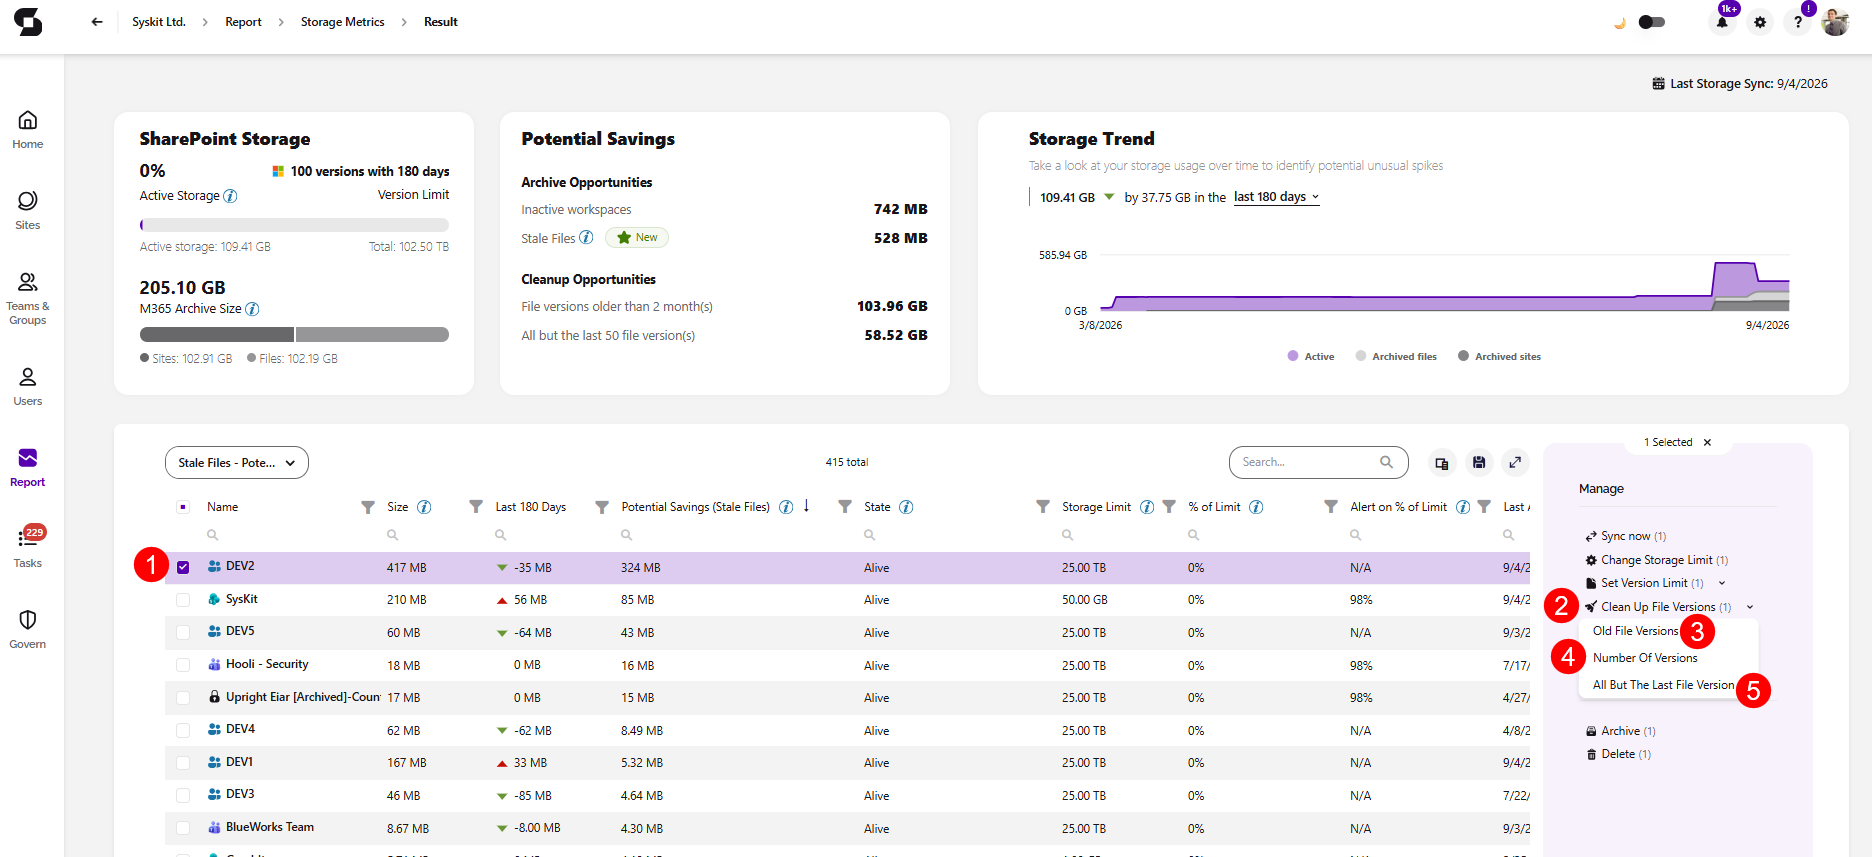
Task: Open the last 180 days period dropdown
Action: [x=1276, y=197]
